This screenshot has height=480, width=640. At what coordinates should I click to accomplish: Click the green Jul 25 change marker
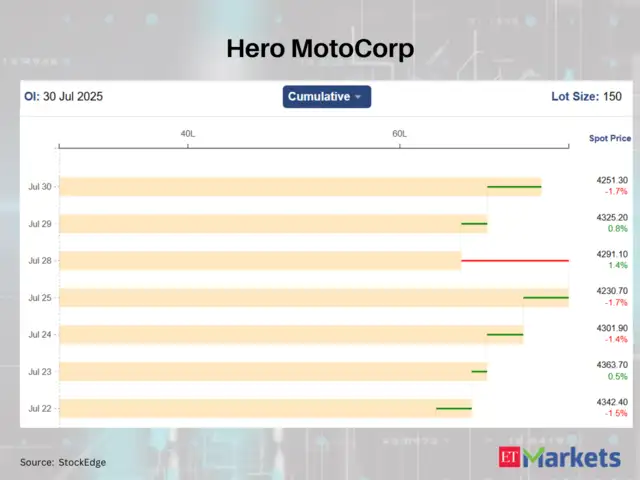545,297
